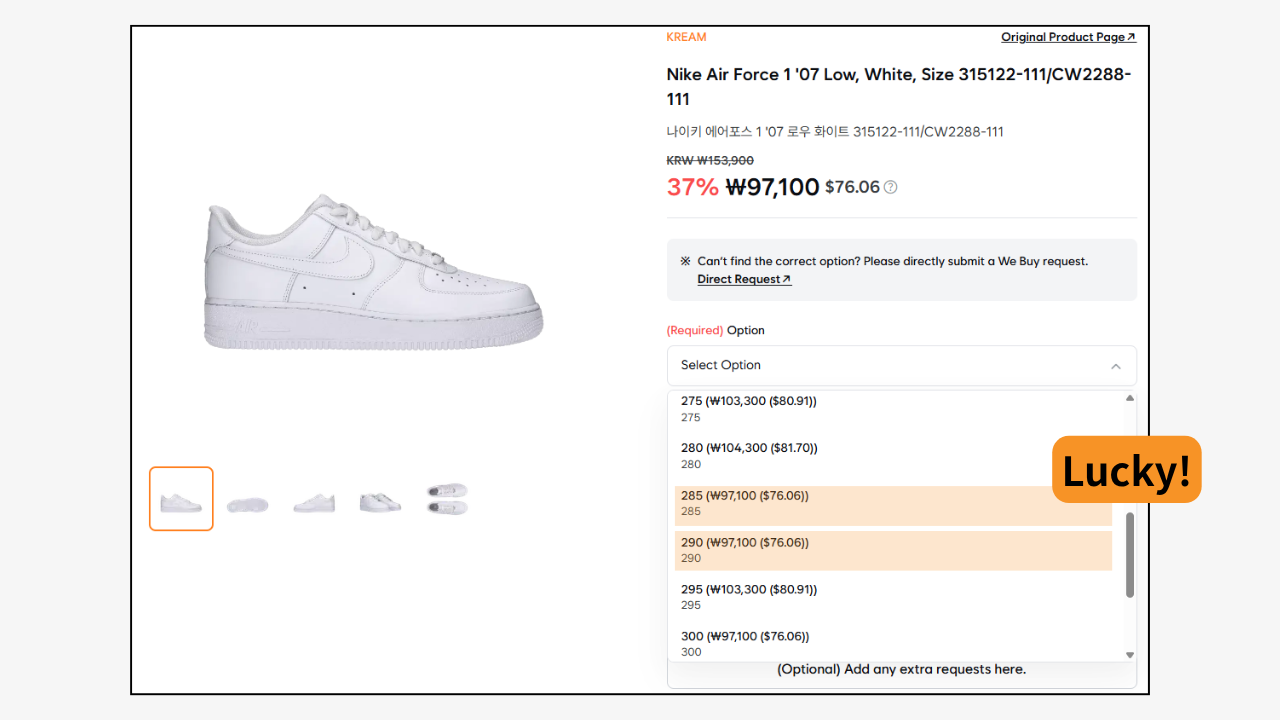Click the price info question mark icon
This screenshot has height=720, width=1280.
coord(890,187)
